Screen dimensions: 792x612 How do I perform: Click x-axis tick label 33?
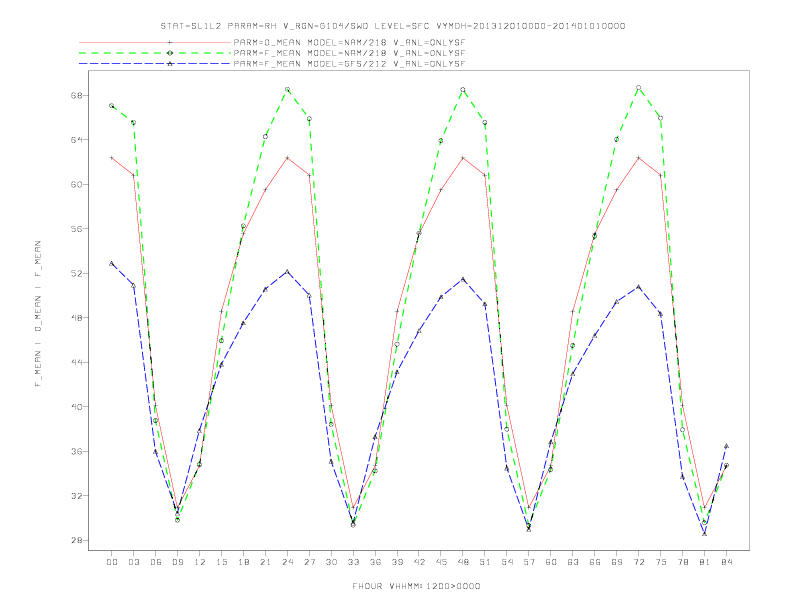click(353, 562)
